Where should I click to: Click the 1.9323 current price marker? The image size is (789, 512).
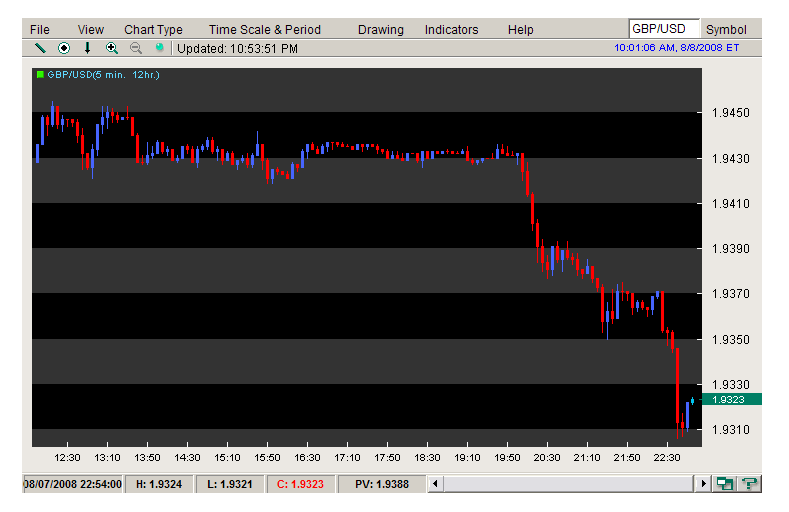[731, 399]
